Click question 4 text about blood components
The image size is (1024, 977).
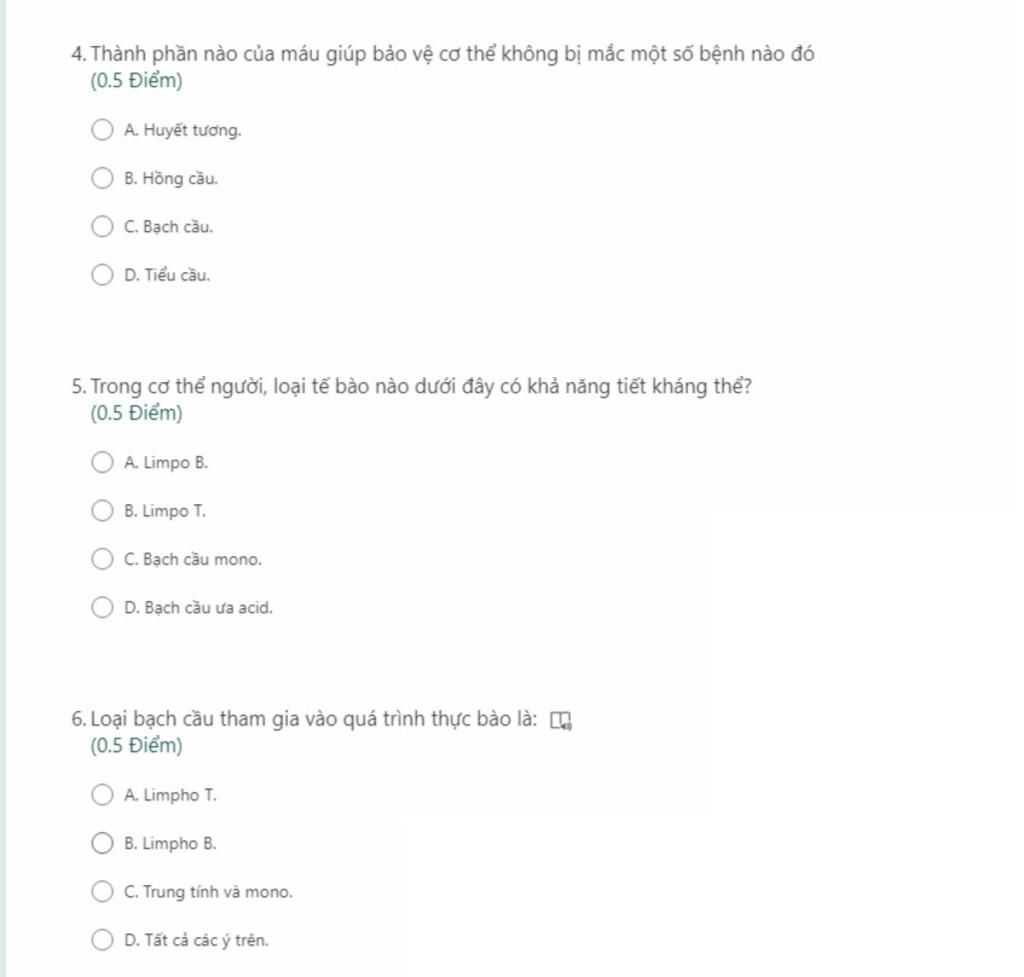450,55
